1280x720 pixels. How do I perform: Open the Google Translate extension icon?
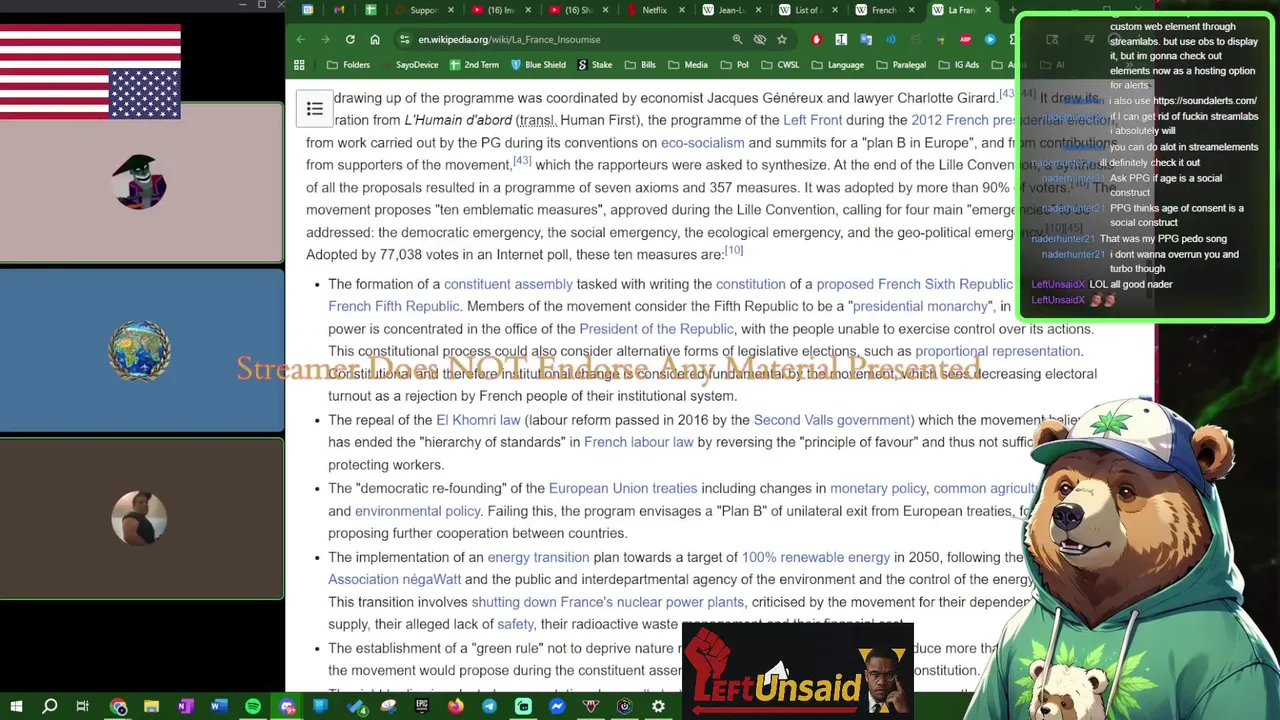[866, 39]
